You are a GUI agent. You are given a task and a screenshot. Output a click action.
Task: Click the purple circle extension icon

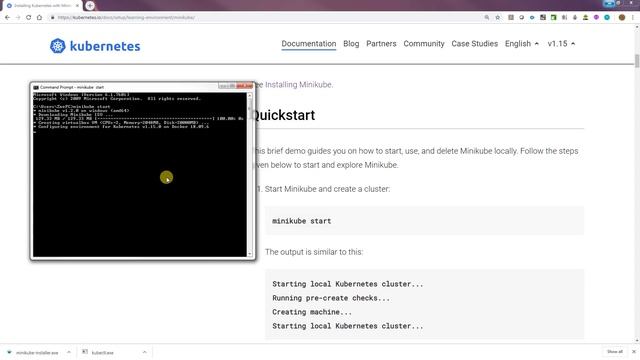point(596,18)
